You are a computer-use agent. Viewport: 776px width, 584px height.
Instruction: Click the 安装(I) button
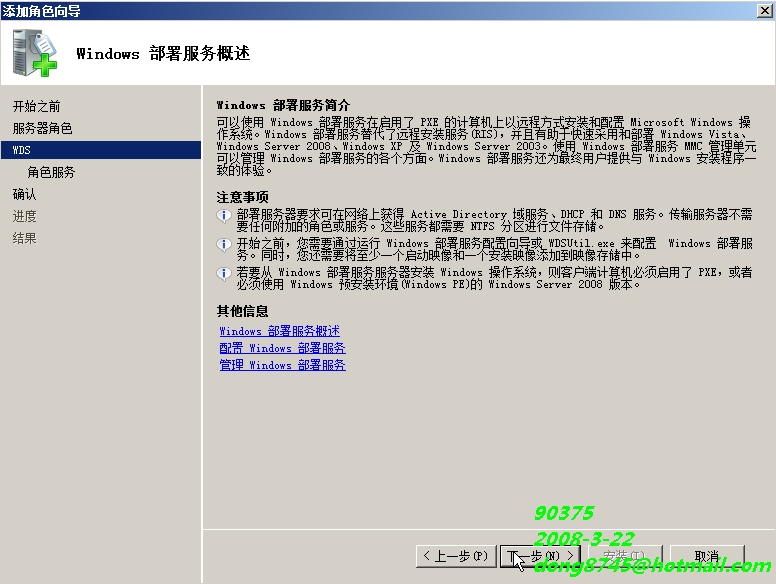(625, 556)
